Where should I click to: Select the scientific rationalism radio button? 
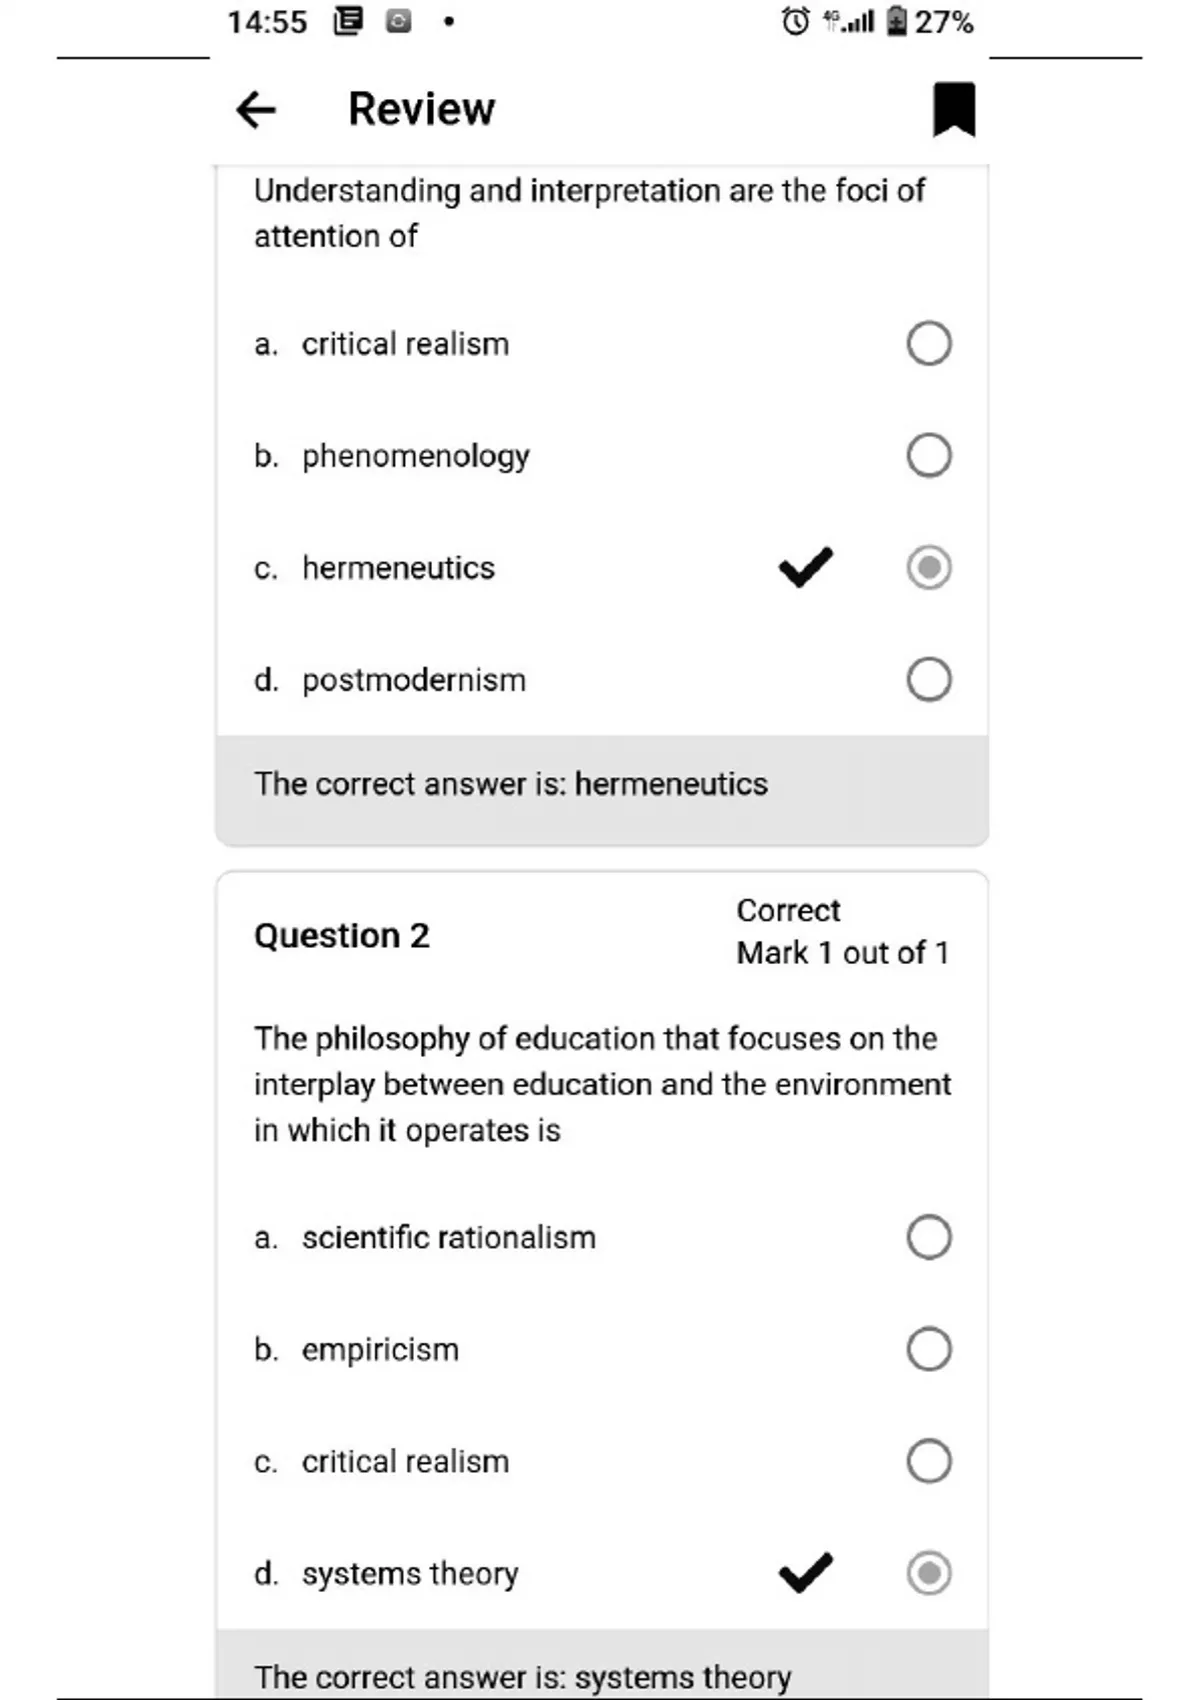(929, 1237)
